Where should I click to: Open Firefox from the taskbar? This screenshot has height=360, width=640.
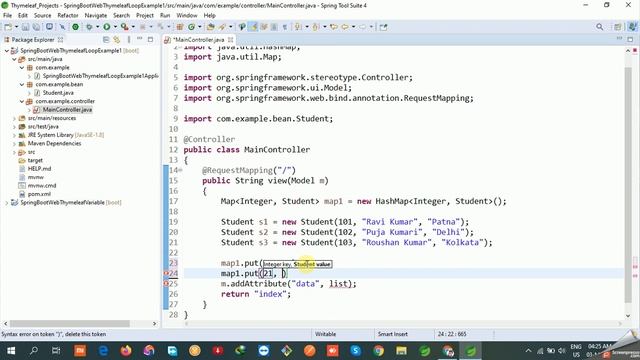pyautogui.click(x=126, y=351)
